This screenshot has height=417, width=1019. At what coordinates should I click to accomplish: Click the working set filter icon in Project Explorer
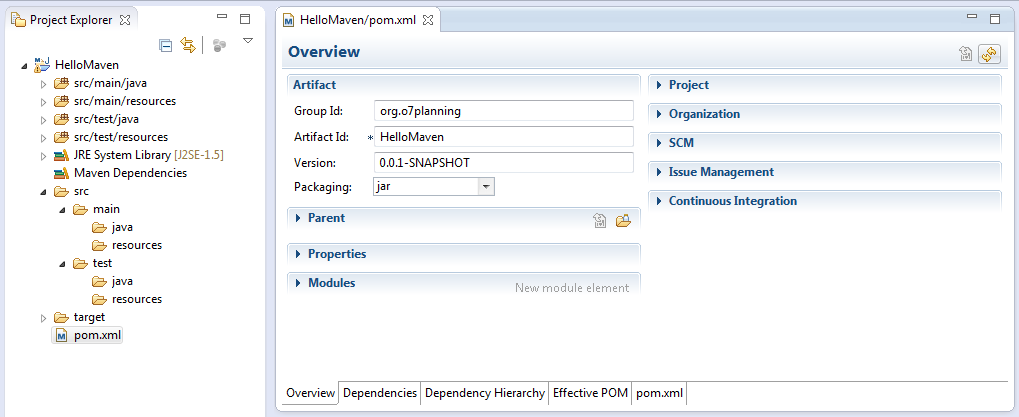pyautogui.click(x=220, y=45)
